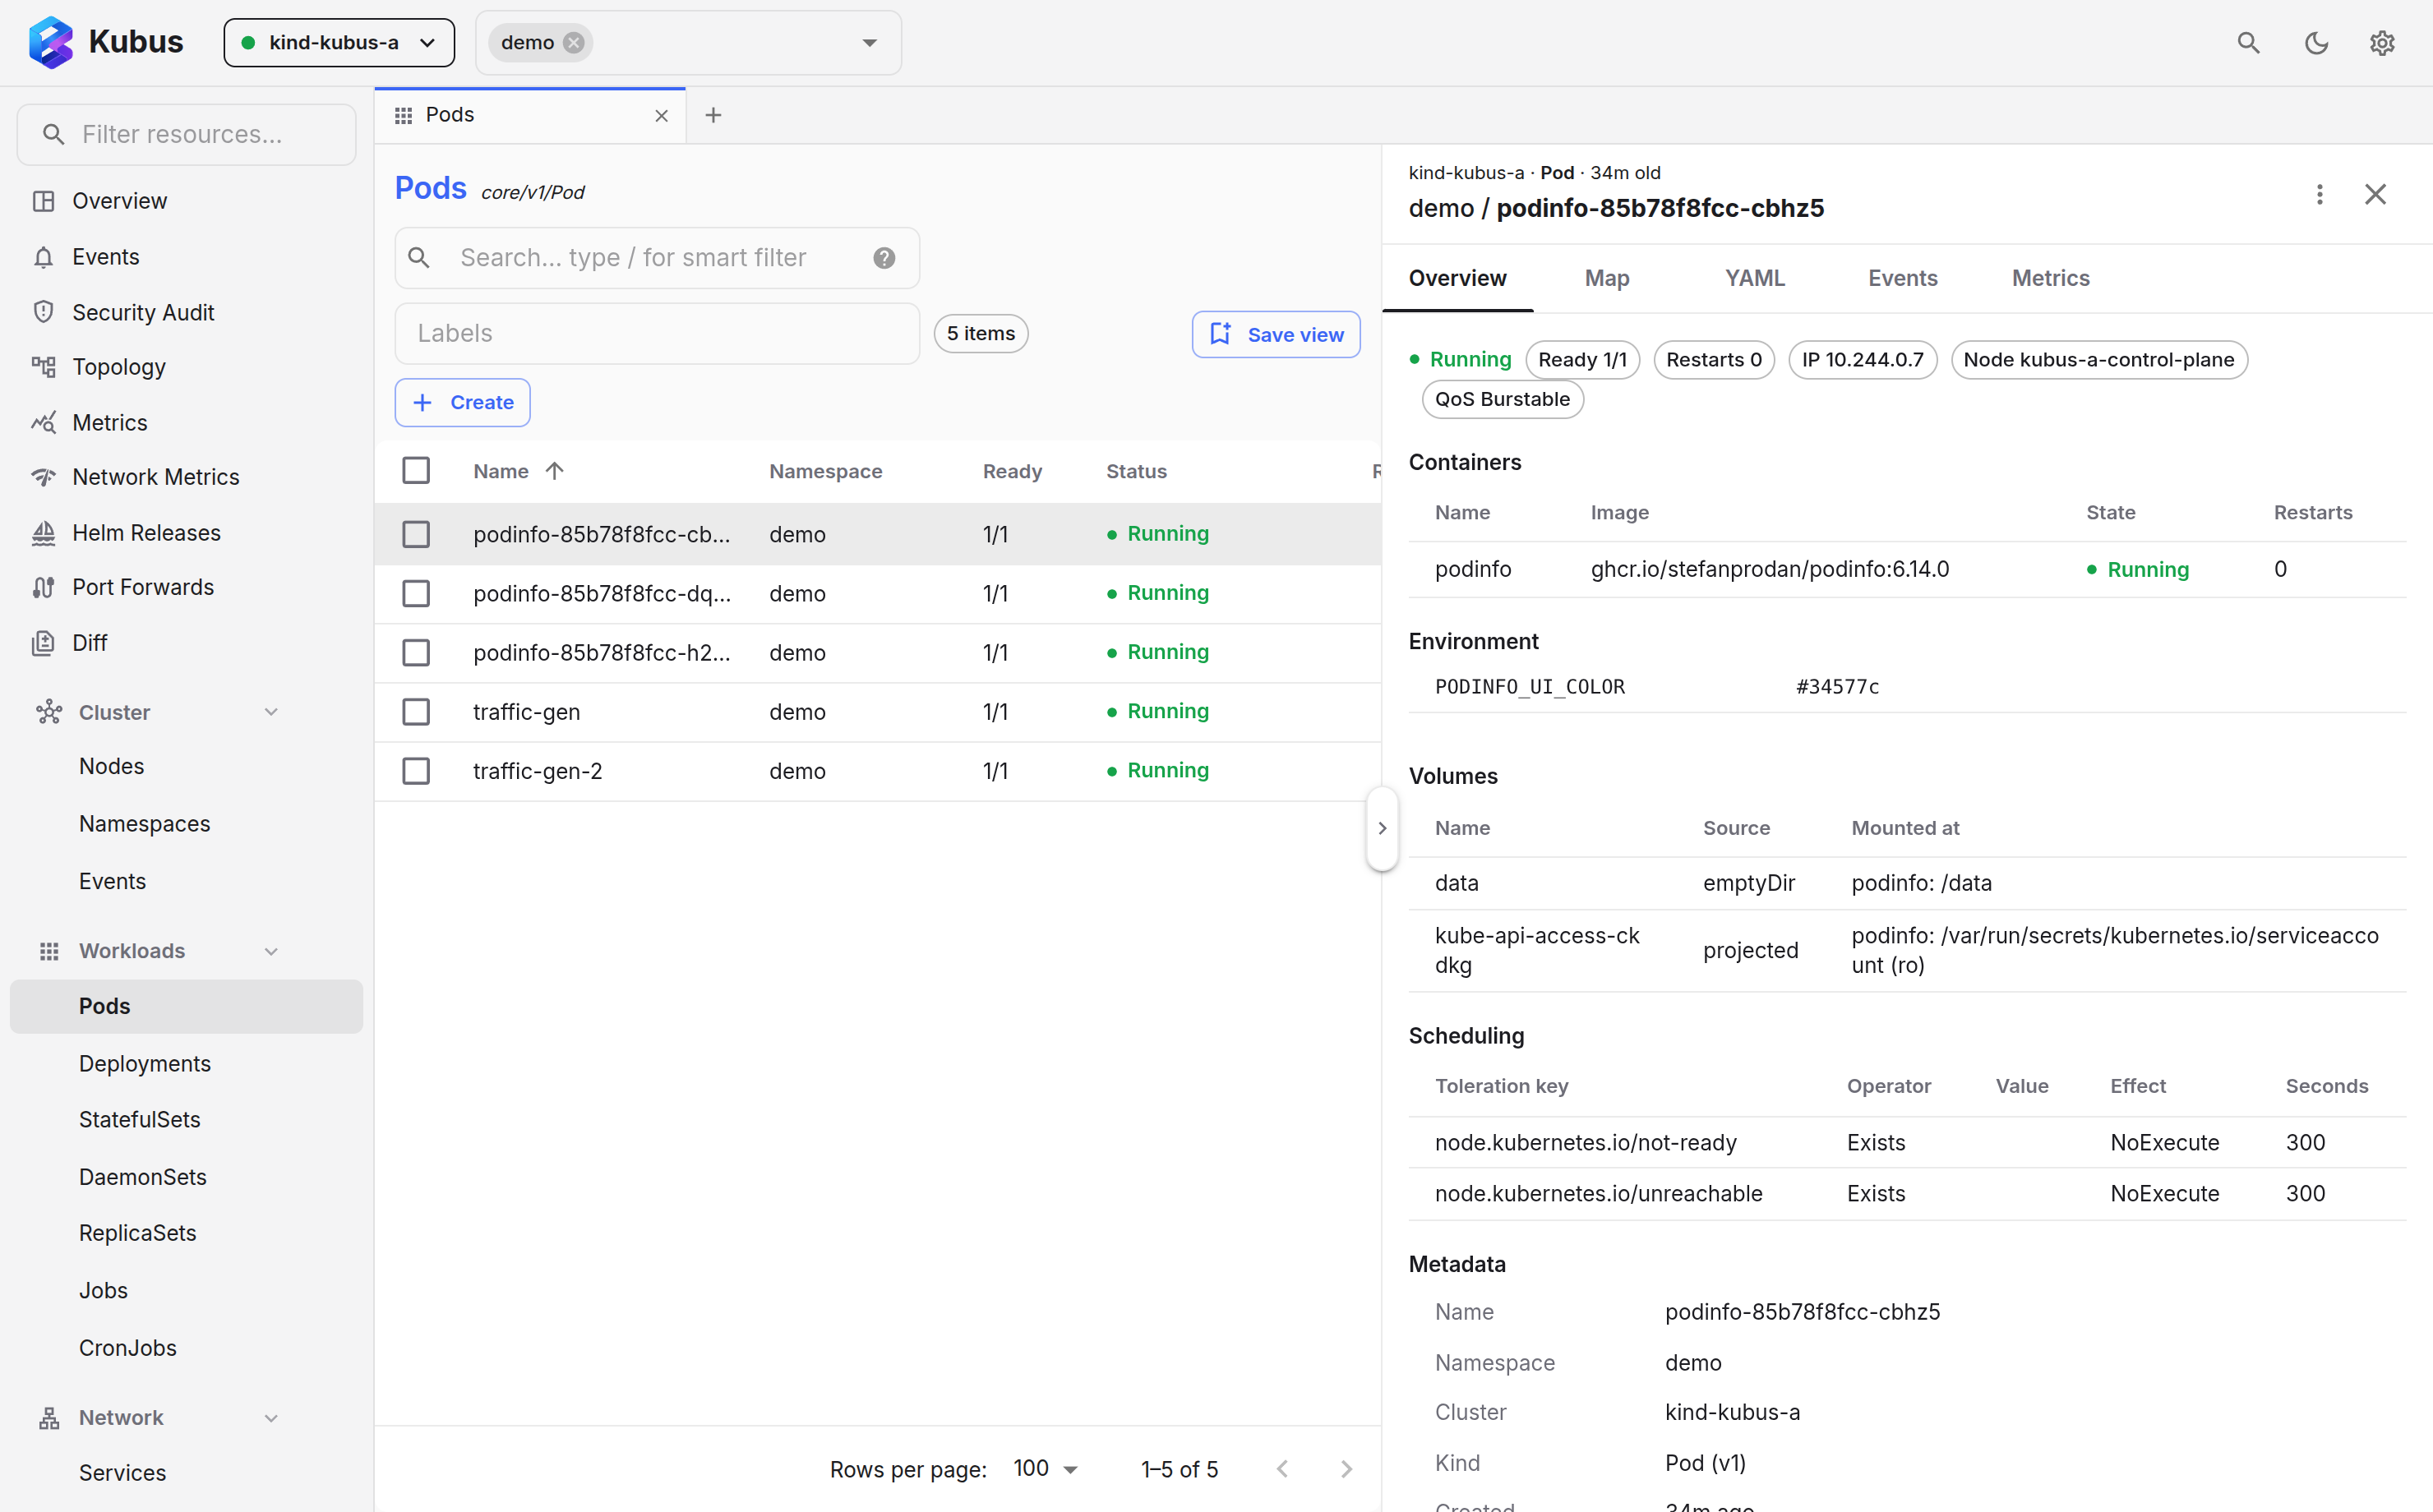
Task: Click the Status column header
Action: click(1136, 471)
